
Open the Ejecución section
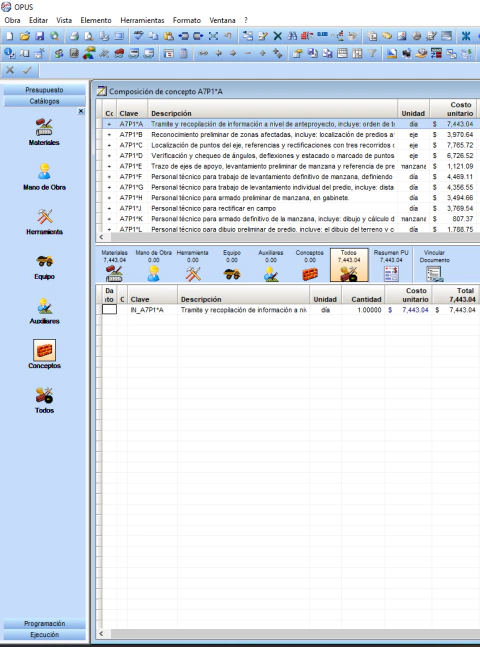44,635
